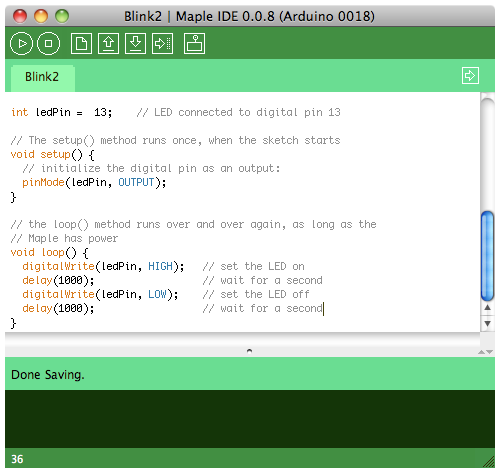Screen dimensions: 498x472
Task: Click the scrollbar down arrow
Action: tap(488, 324)
